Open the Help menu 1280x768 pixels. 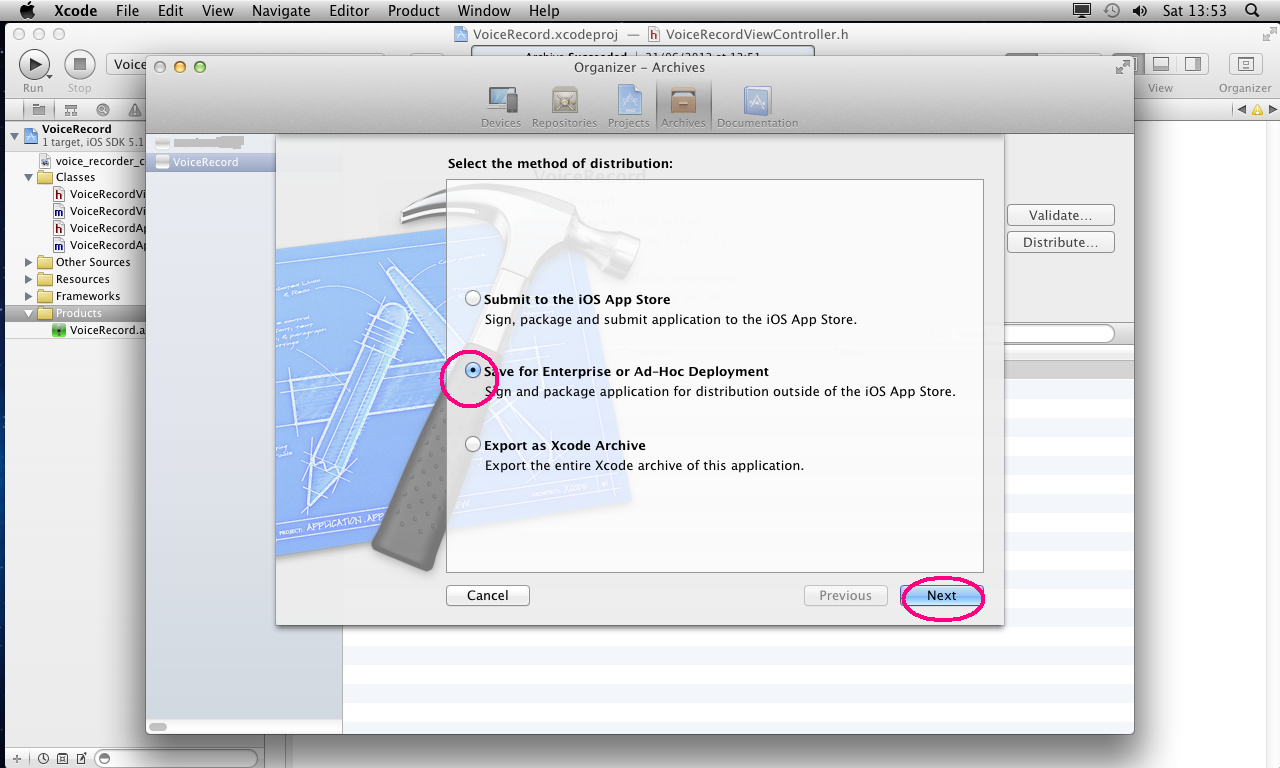544,11
